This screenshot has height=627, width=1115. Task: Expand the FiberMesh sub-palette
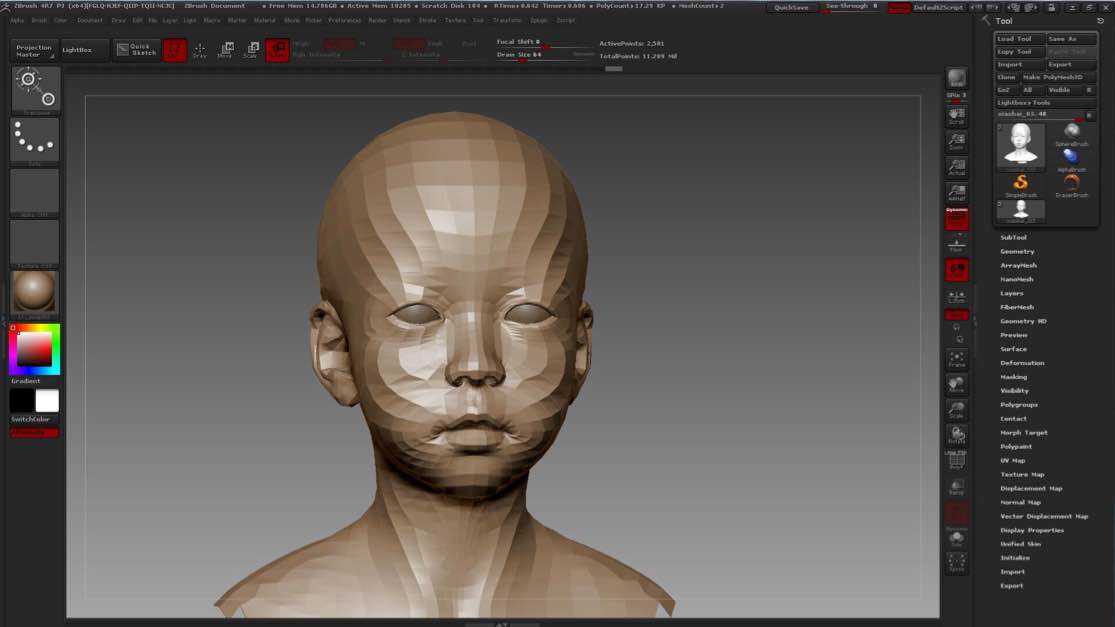click(x=1017, y=307)
